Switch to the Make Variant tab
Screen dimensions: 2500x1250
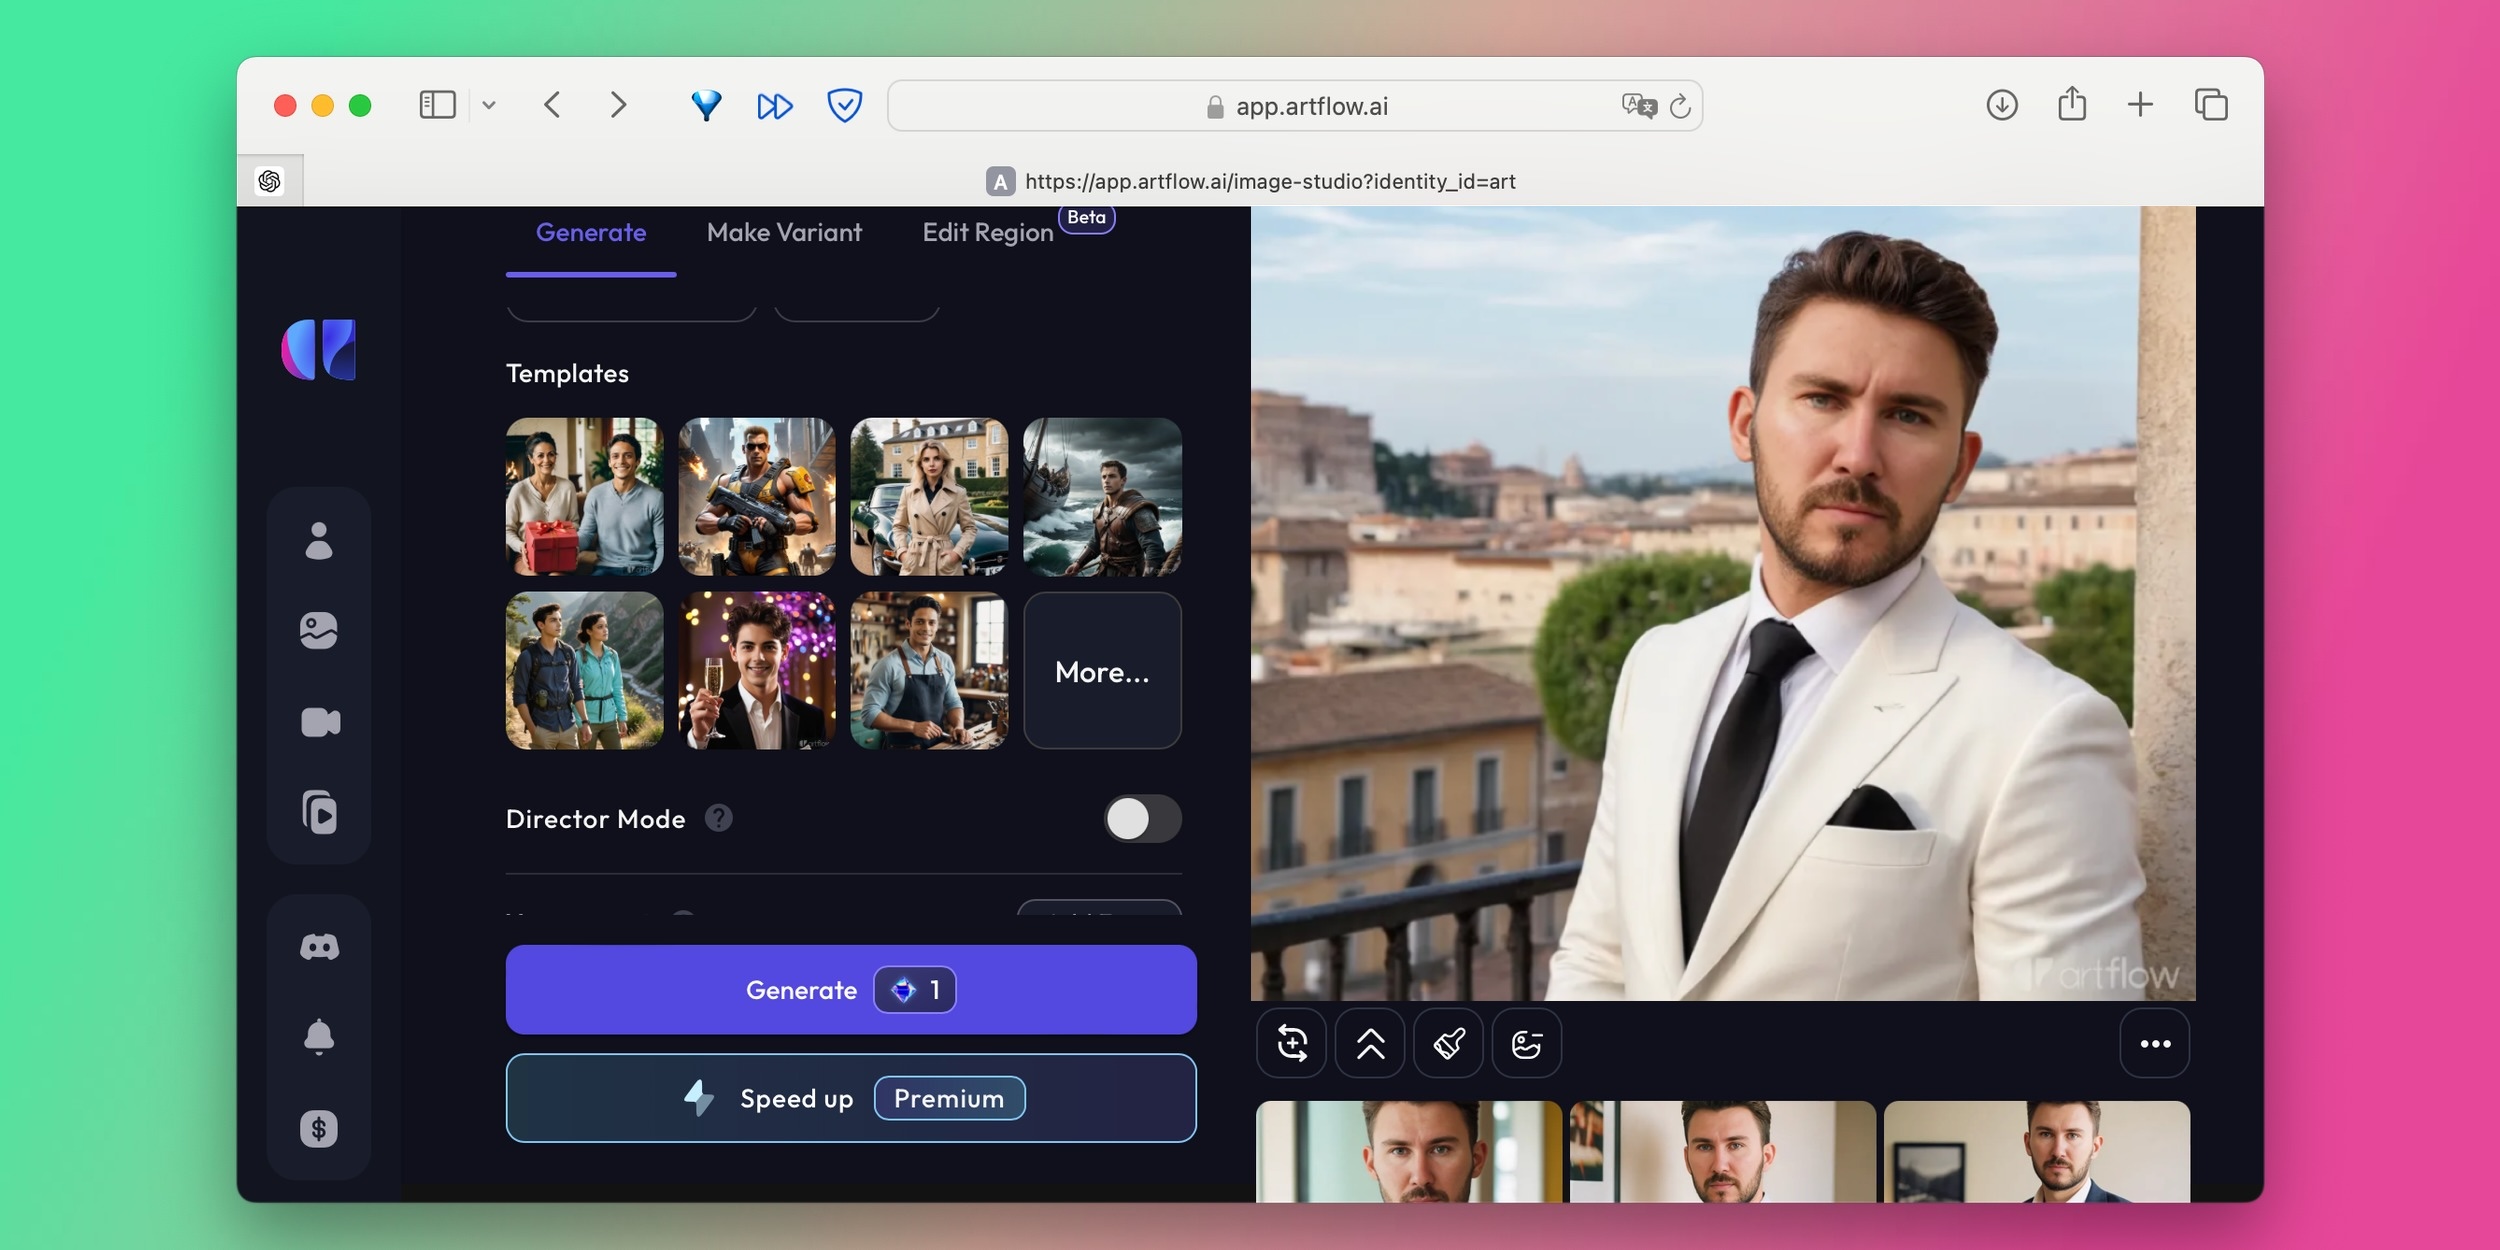tap(784, 231)
